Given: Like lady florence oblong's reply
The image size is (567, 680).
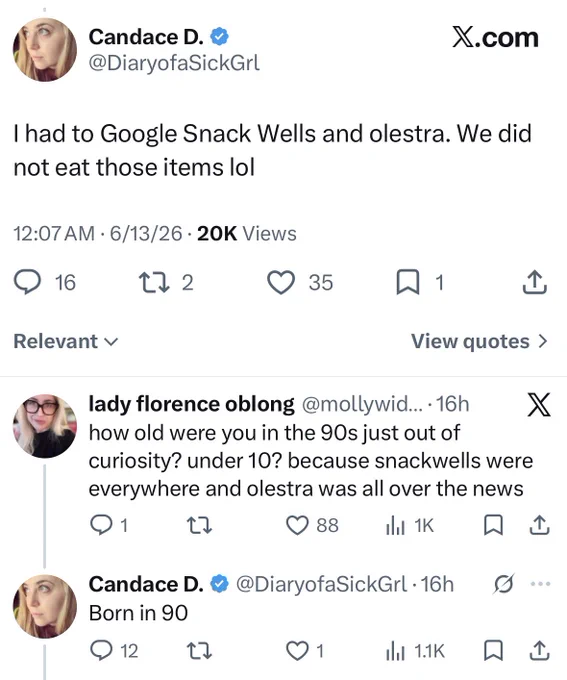Looking at the screenshot, I should [297, 525].
